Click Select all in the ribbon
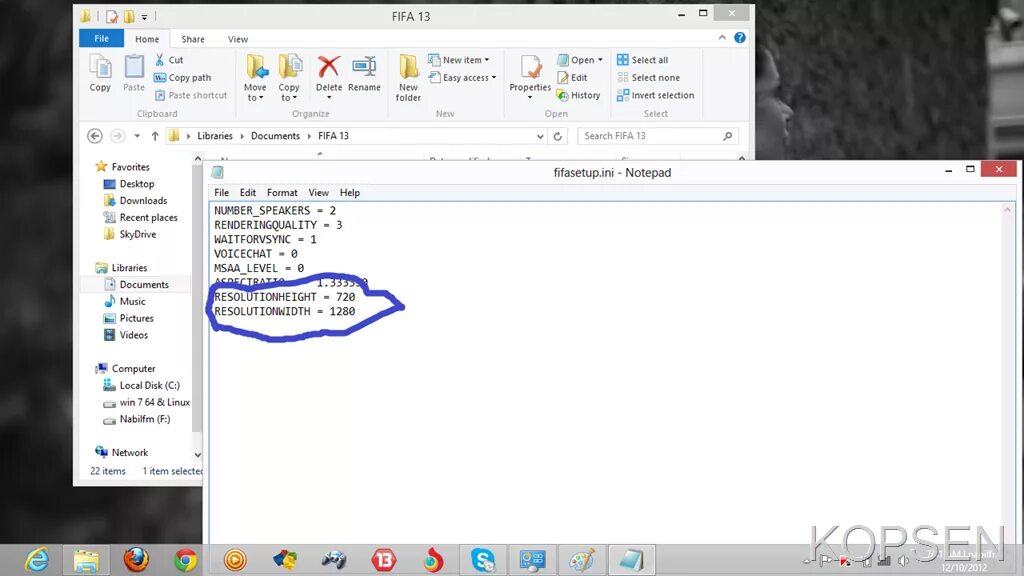This screenshot has width=1024, height=576. 643,59
